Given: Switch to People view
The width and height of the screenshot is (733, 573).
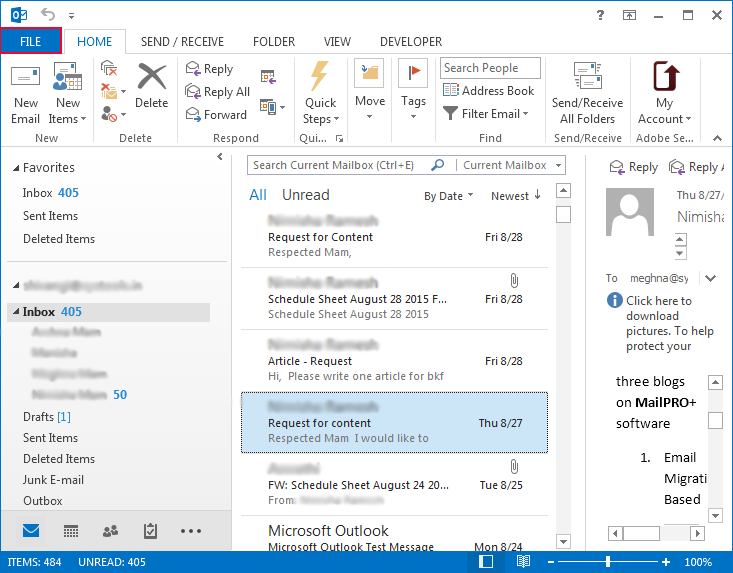Looking at the screenshot, I should (110, 531).
